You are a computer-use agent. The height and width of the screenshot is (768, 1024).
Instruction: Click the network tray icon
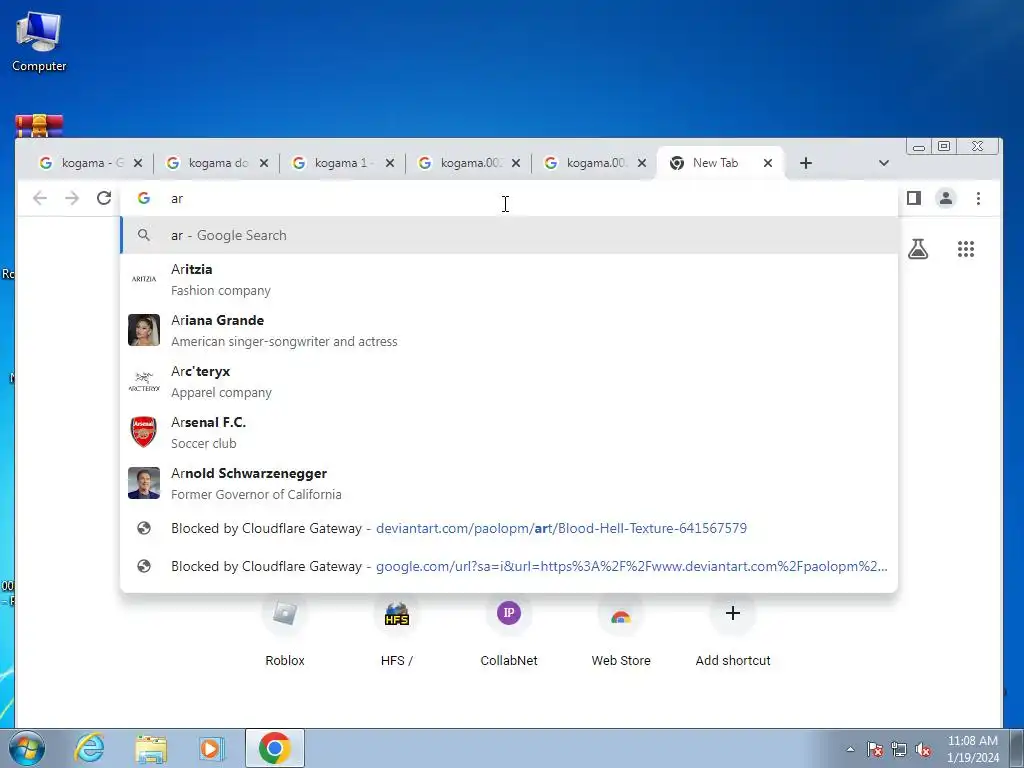(899, 749)
